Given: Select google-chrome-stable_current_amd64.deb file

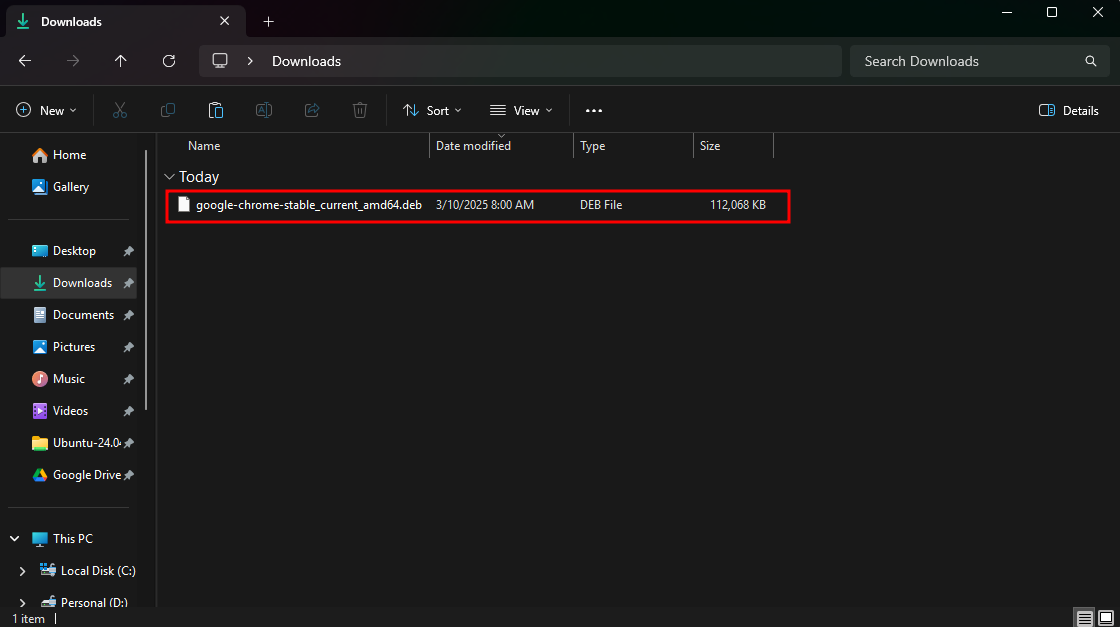Looking at the screenshot, I should tap(309, 205).
